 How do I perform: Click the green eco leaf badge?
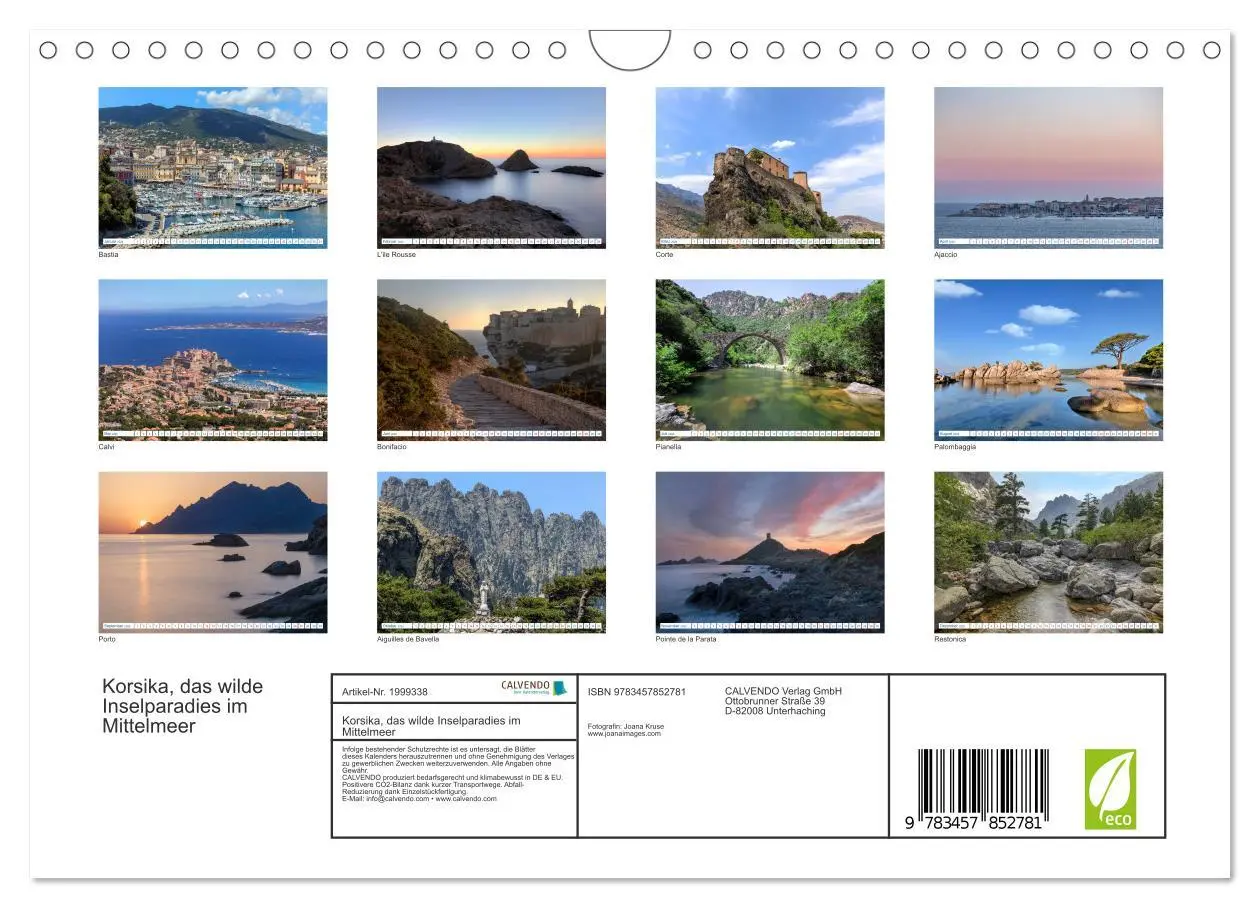point(1111,789)
